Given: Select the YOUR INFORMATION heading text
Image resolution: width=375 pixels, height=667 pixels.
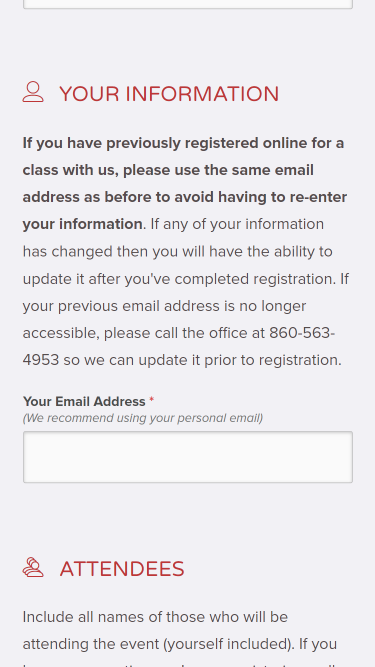Looking at the screenshot, I should pyautogui.click(x=169, y=94).
